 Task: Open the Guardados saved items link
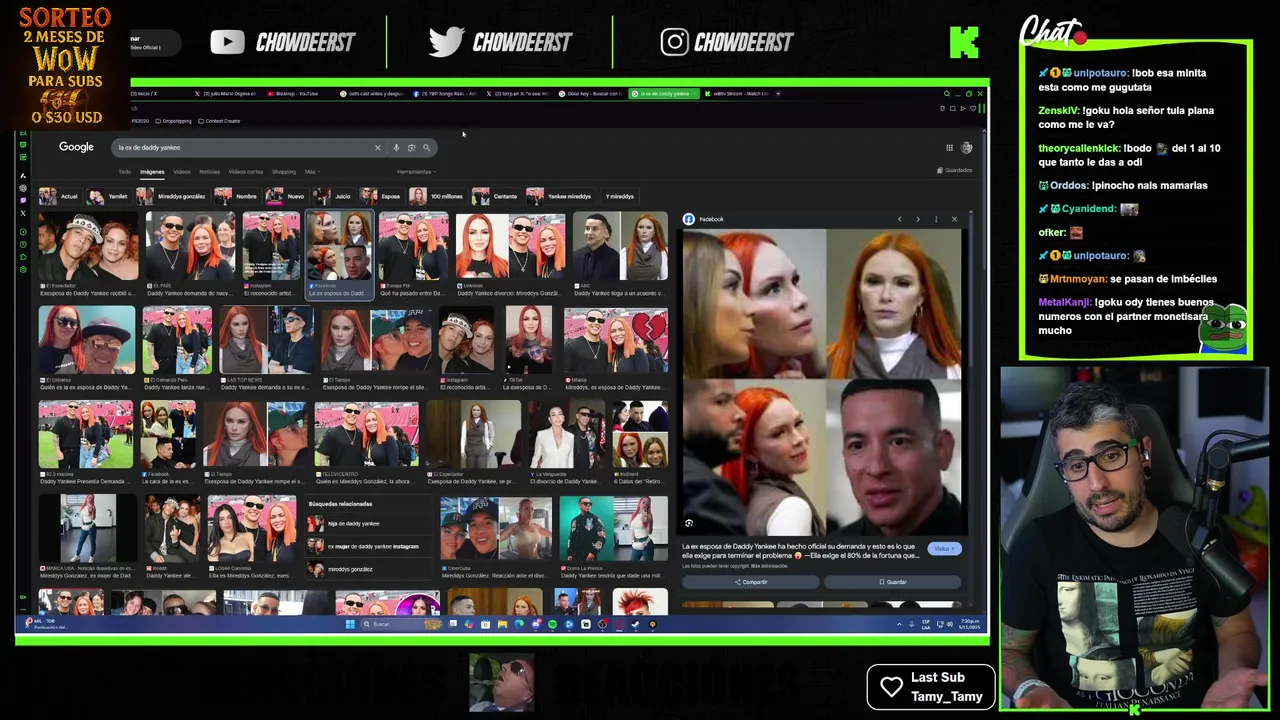click(955, 171)
